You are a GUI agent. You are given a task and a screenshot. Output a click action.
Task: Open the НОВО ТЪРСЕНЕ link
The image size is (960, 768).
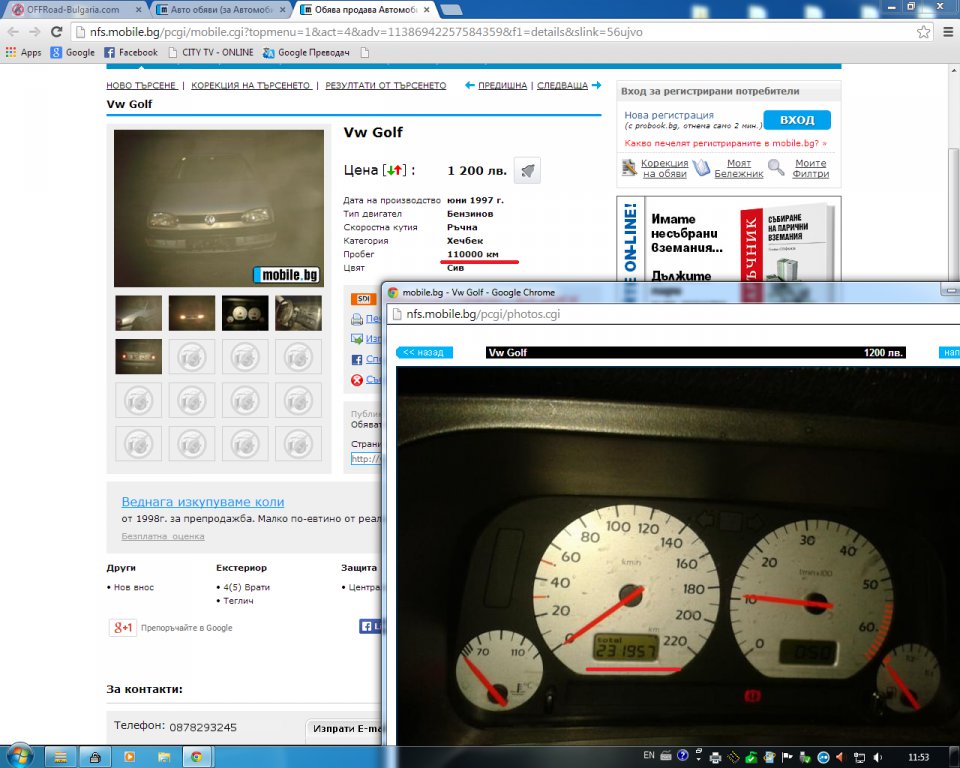(141, 86)
